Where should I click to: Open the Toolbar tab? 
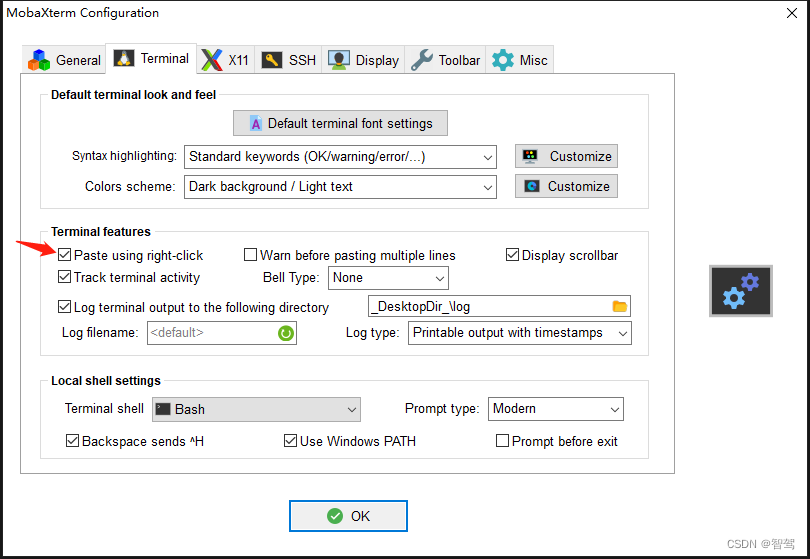pyautogui.click(x=445, y=60)
